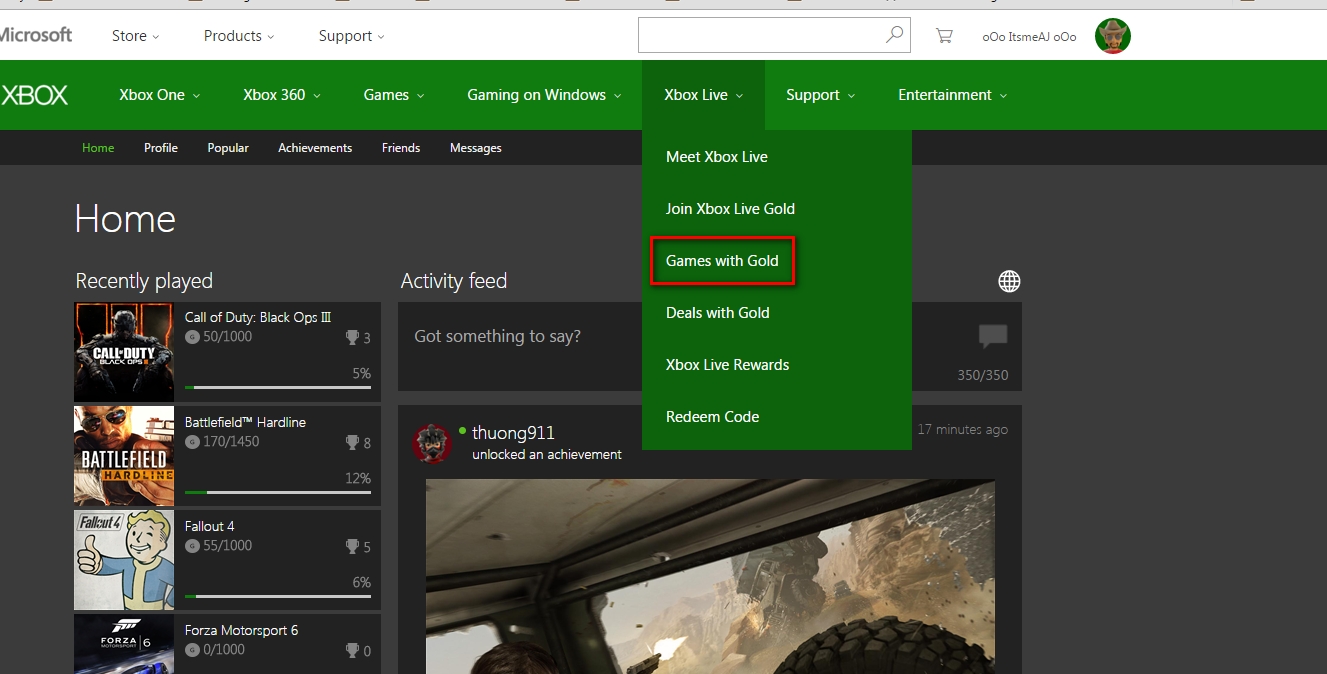Open the Friends tab
This screenshot has height=674, width=1327.
(401, 148)
